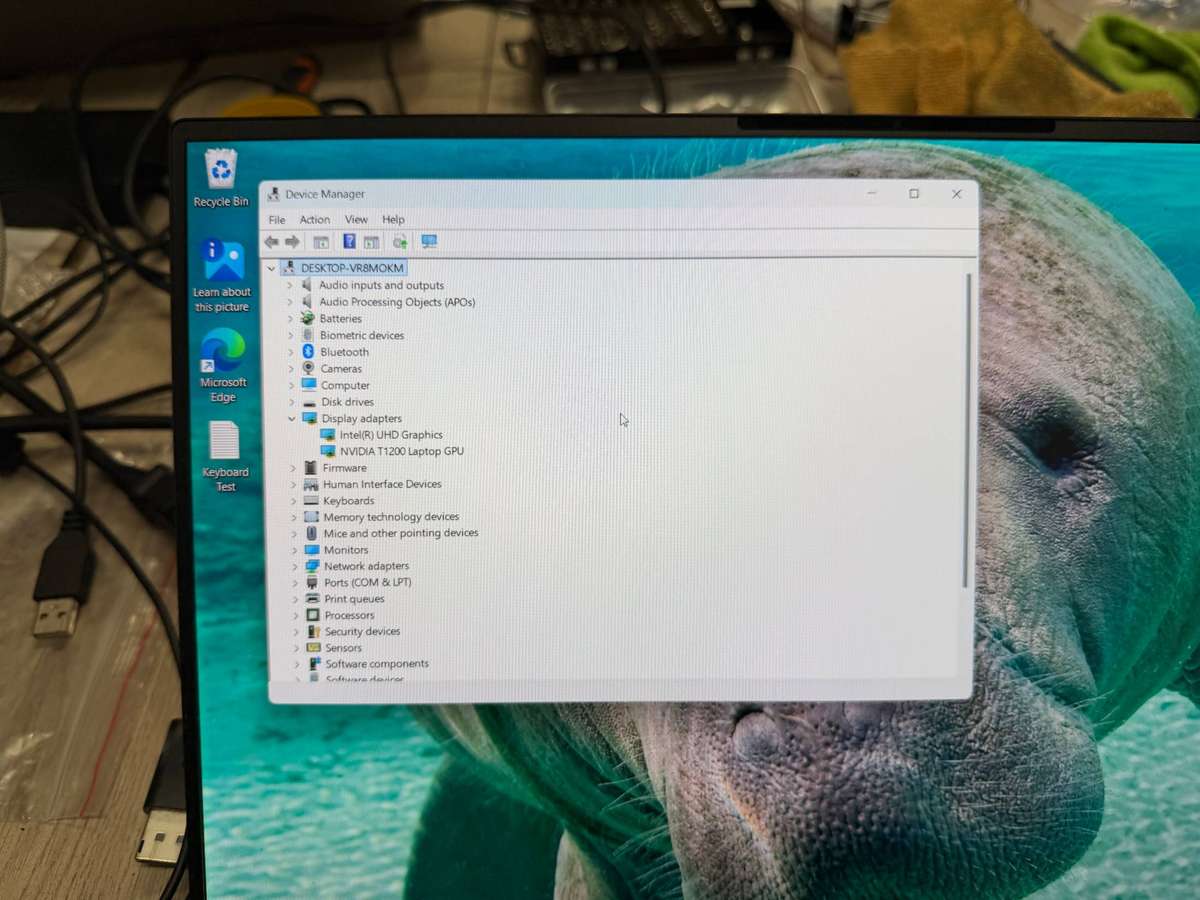This screenshot has width=1200, height=900.
Task: Click the toolbar icon with green arrow
Action: click(400, 242)
